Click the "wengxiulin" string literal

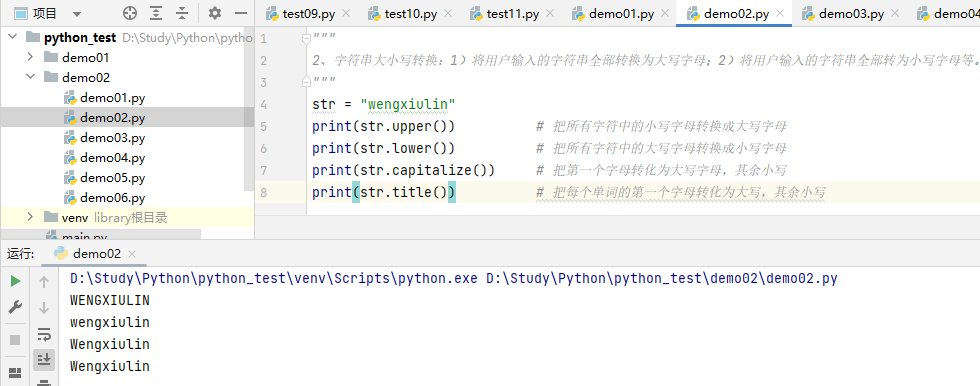coord(408,104)
